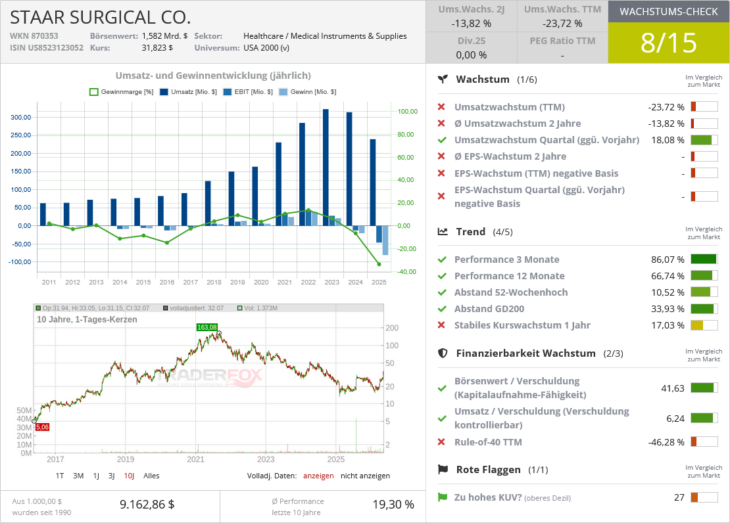
Task: Click the Umsatzwachstum Quartal green rating bar
Action: click(704, 140)
